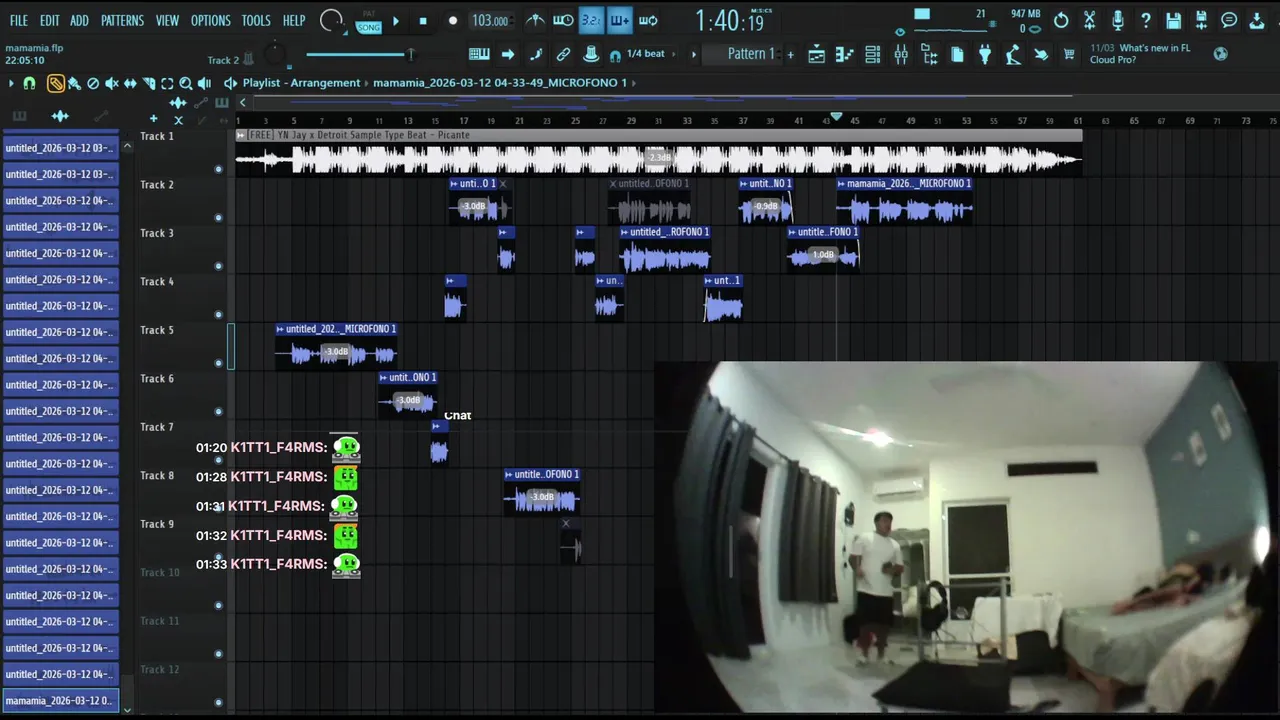Toggle Pat/Song mode switch
Viewport: 1280px width, 720px height.
tap(369, 22)
